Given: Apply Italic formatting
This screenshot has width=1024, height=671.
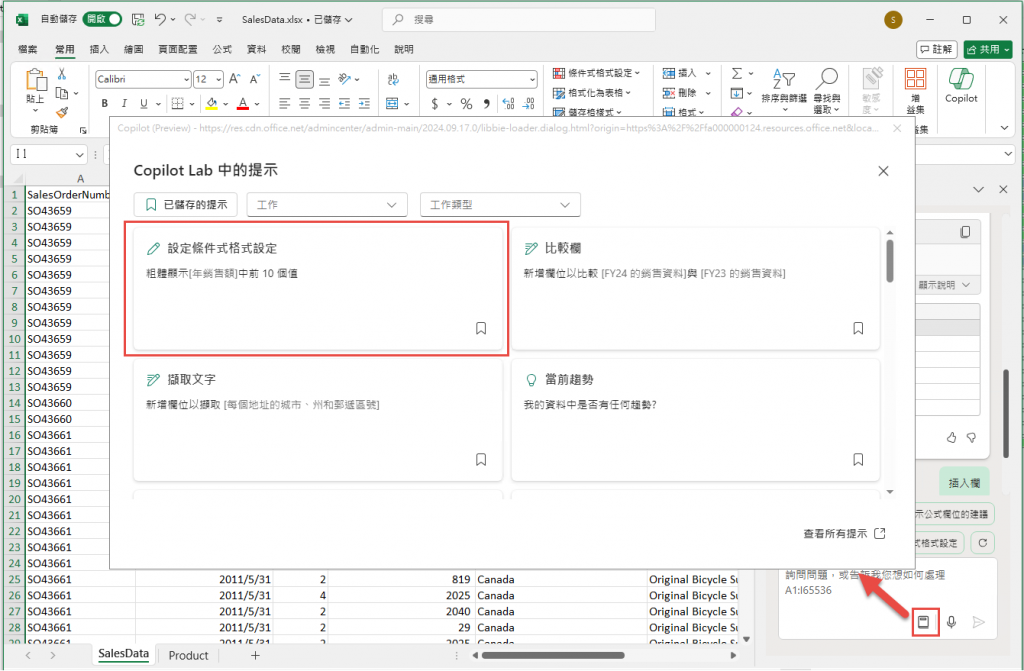Looking at the screenshot, I should click(124, 103).
